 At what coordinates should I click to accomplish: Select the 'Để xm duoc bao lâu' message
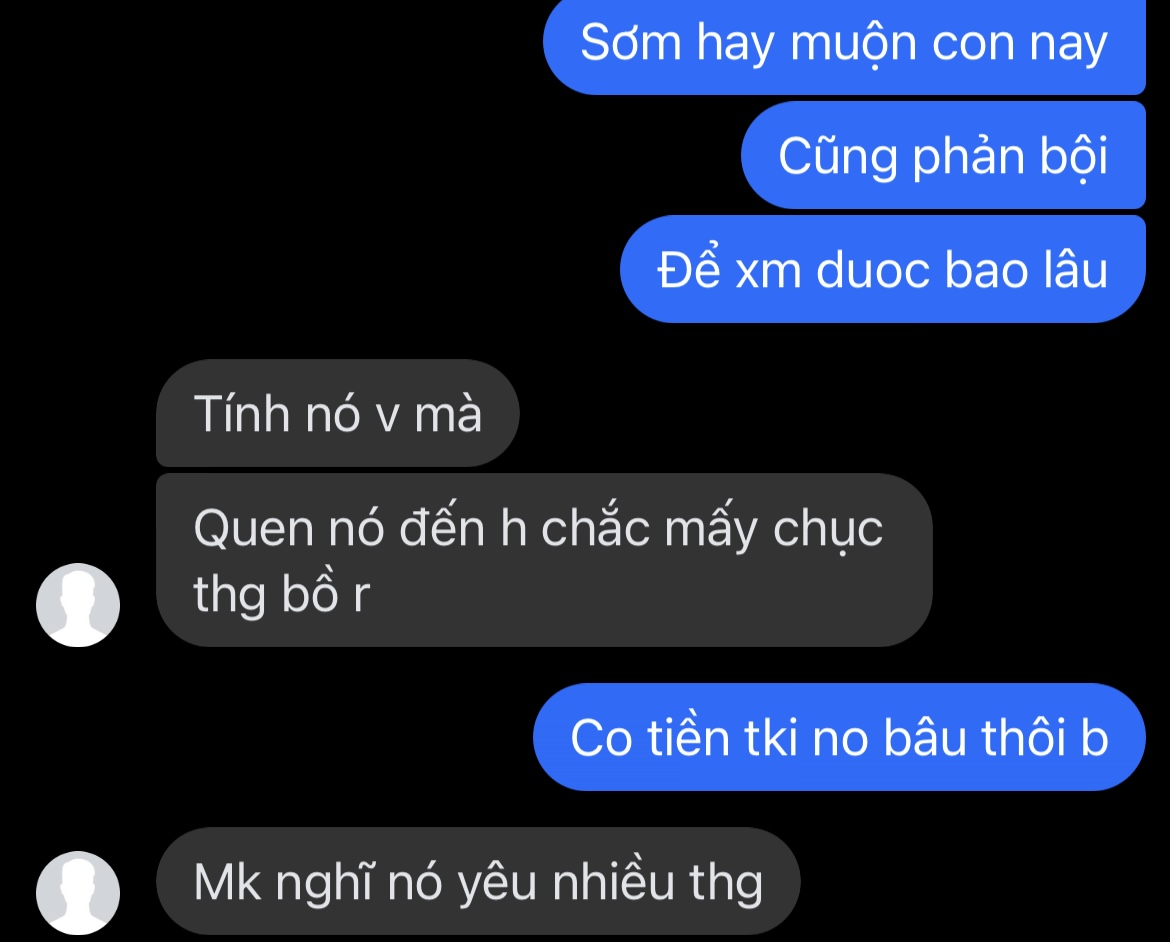point(883,269)
